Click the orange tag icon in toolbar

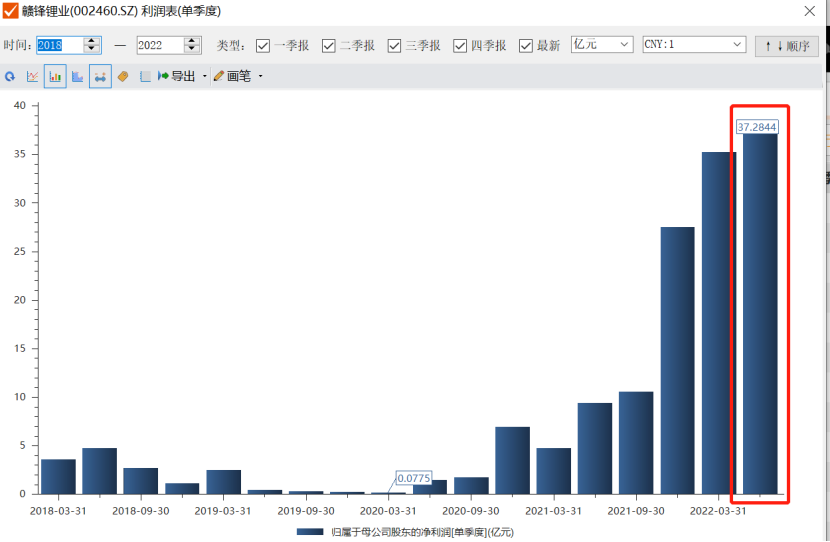click(123, 76)
